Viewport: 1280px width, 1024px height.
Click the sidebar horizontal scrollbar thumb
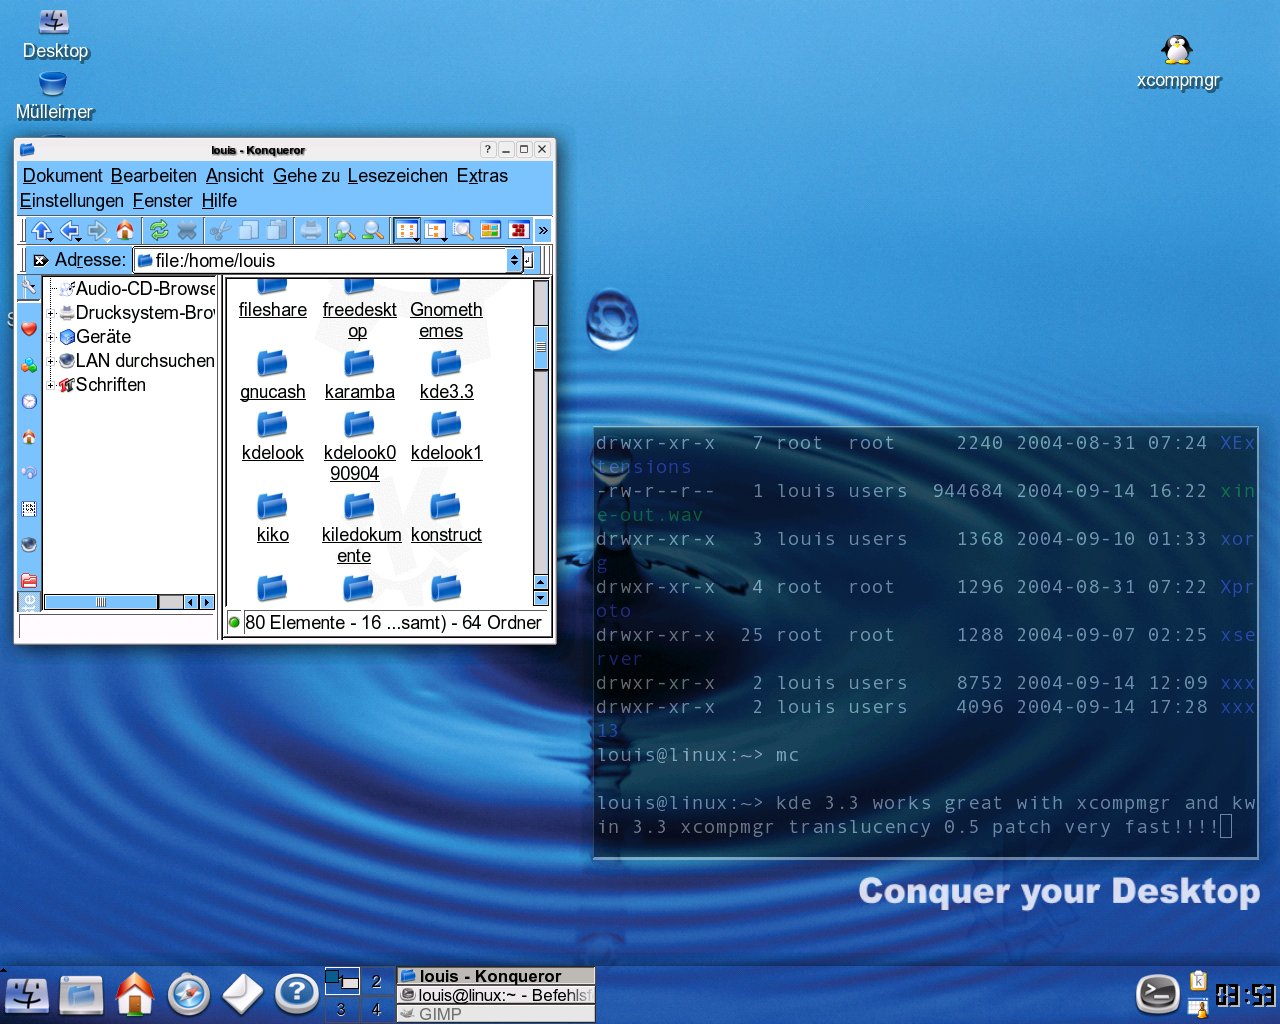[101, 602]
